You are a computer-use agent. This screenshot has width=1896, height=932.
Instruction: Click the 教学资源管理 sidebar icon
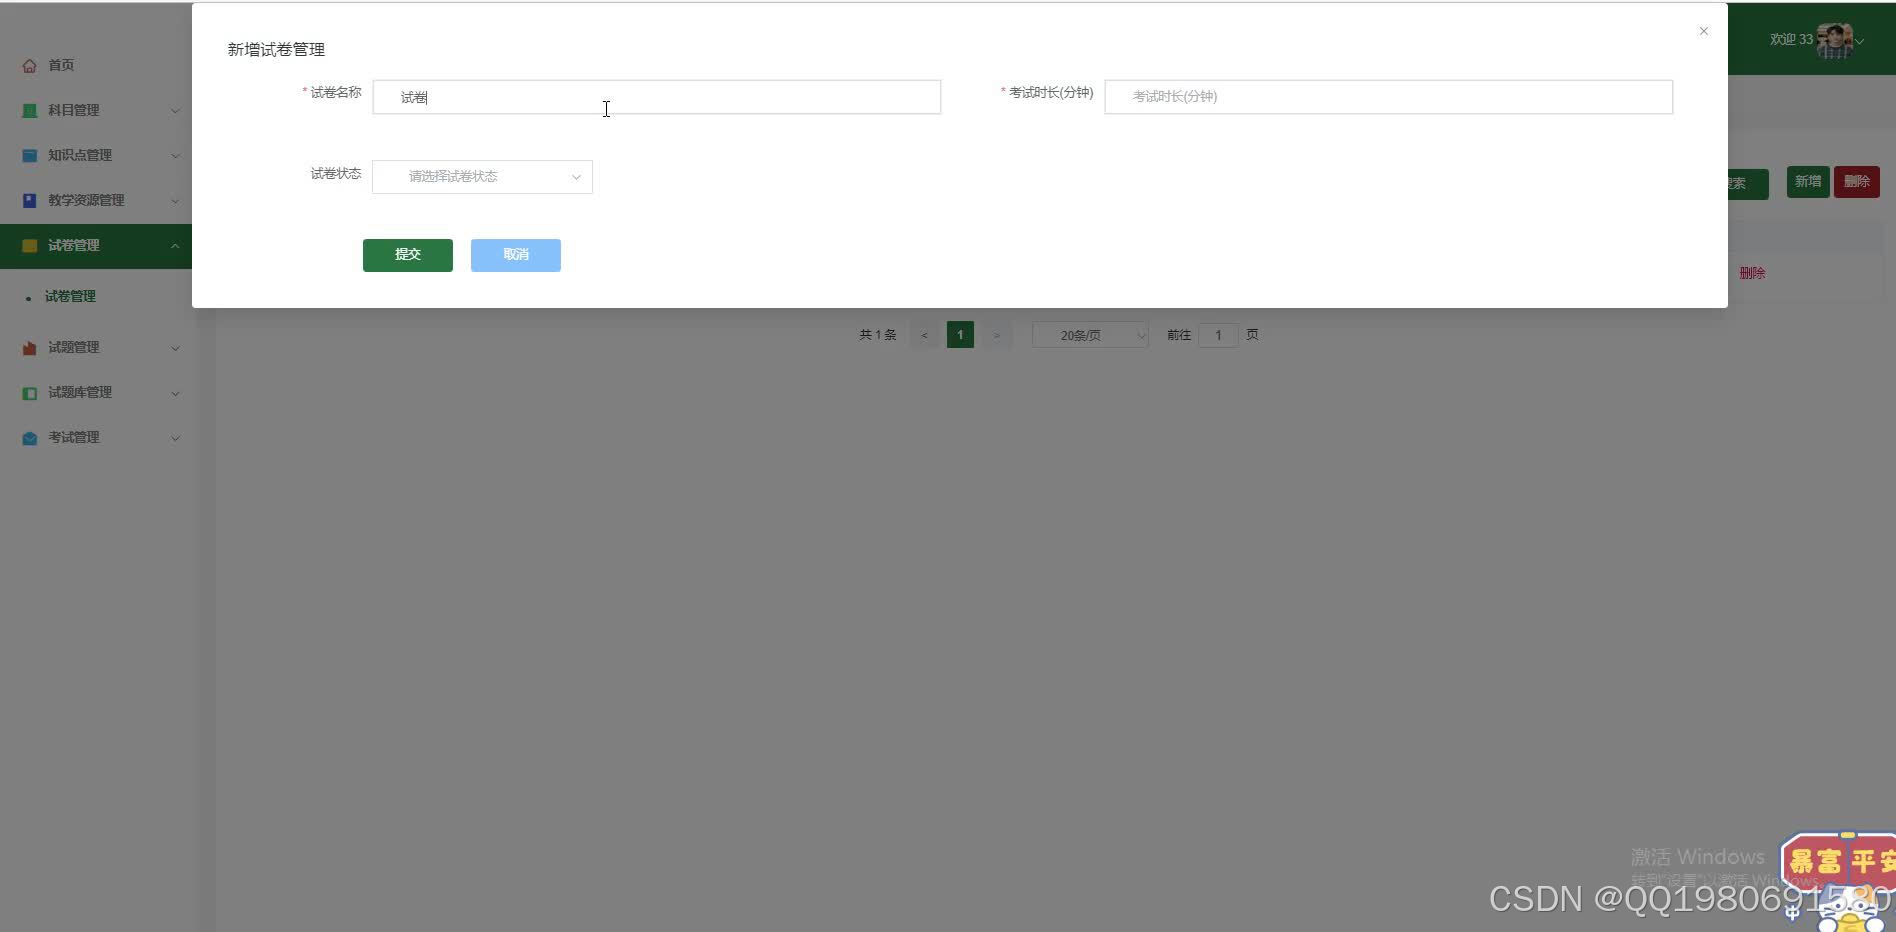click(29, 200)
